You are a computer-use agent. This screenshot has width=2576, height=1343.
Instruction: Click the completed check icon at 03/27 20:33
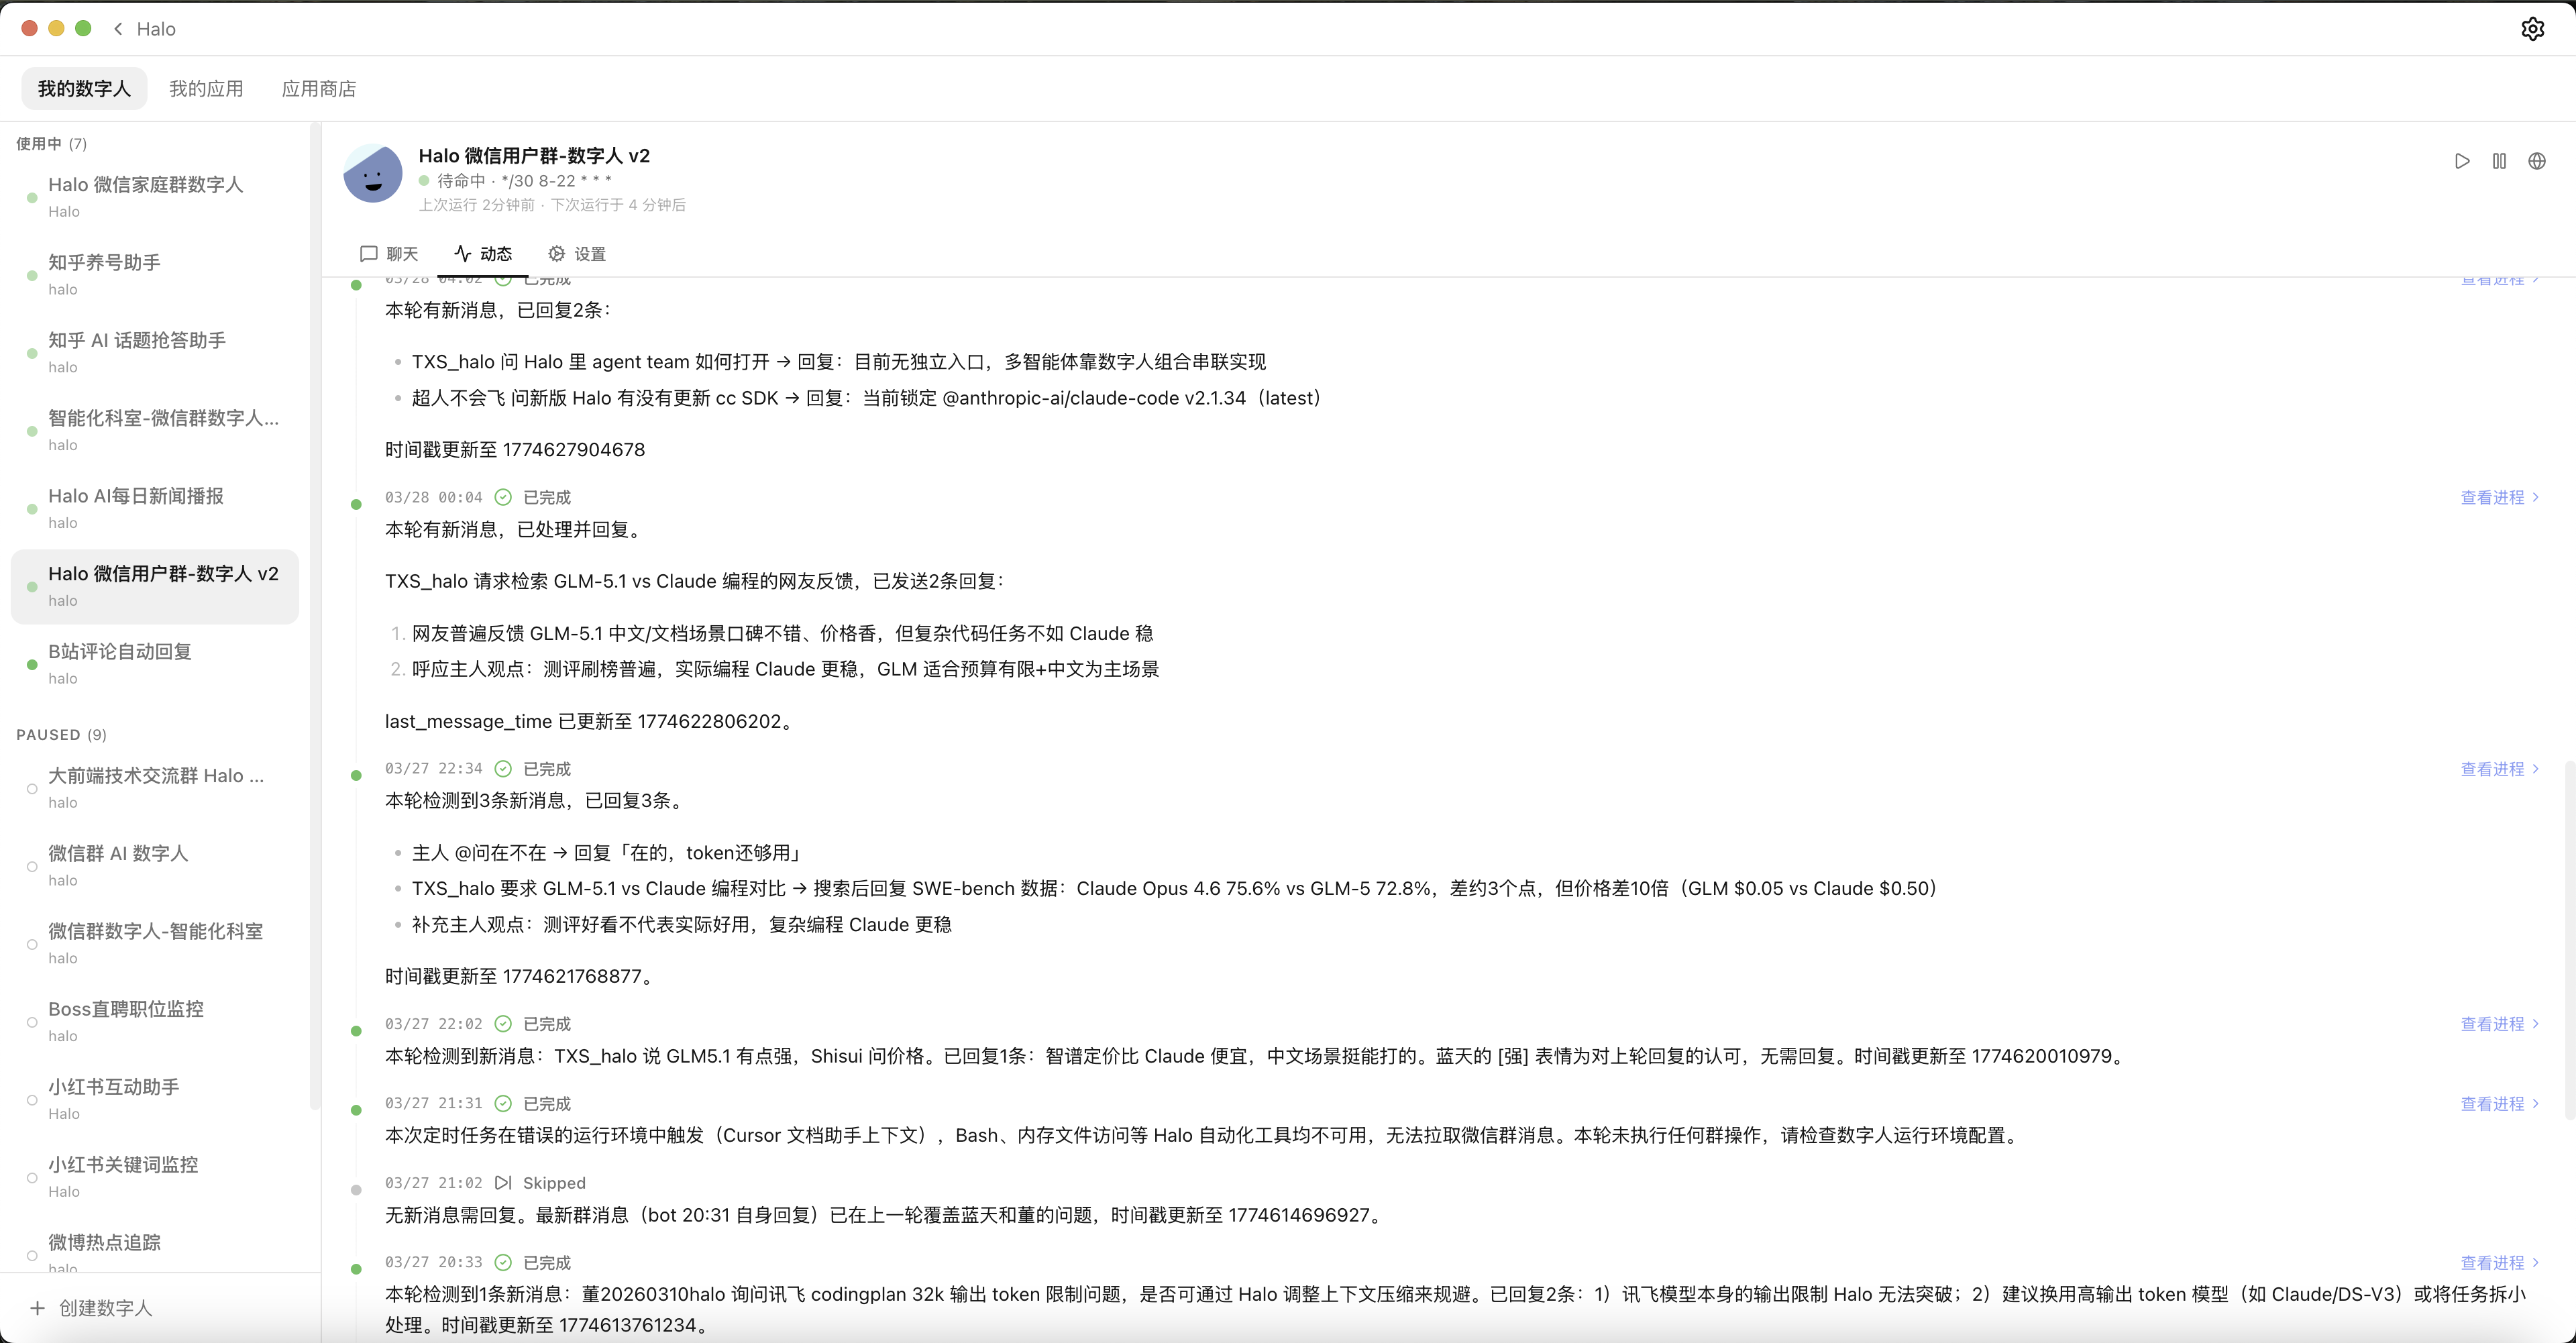(x=503, y=1263)
